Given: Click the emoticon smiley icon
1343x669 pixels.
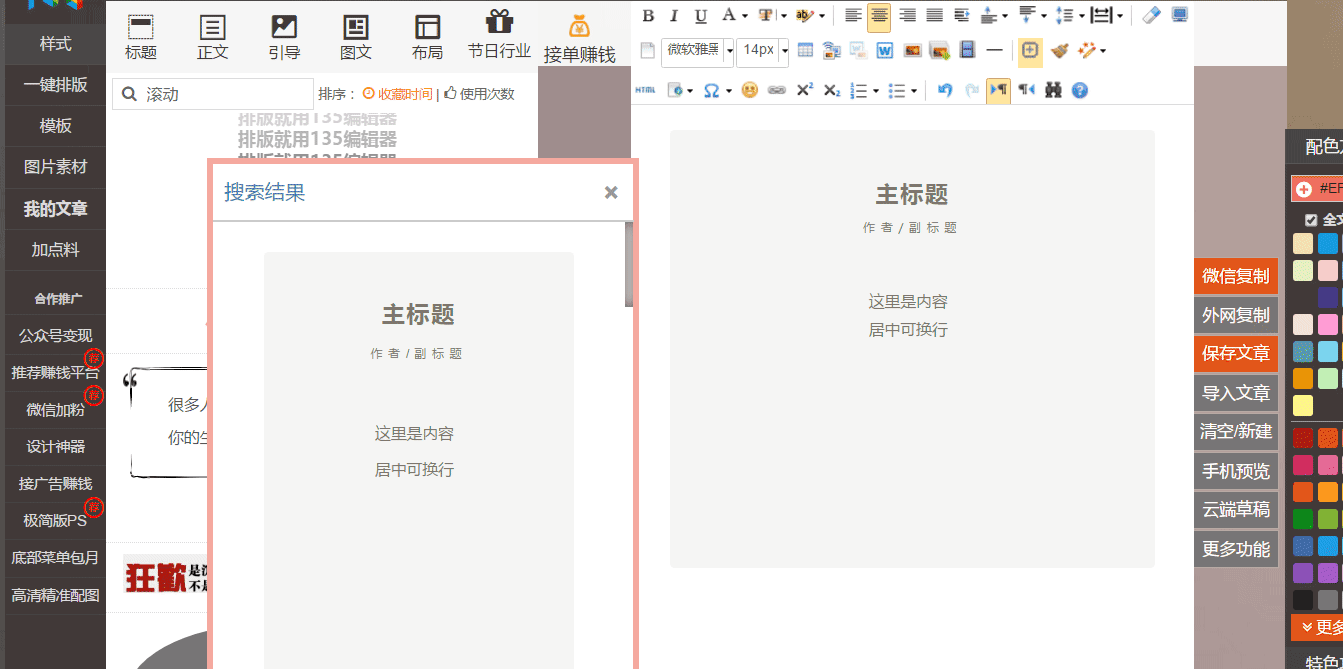Looking at the screenshot, I should [749, 90].
